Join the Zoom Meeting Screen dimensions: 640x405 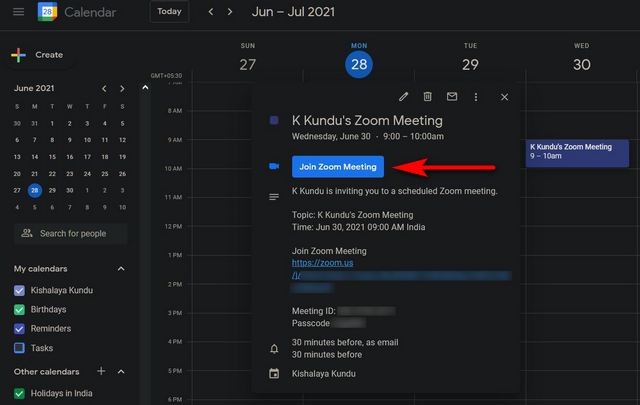pyautogui.click(x=338, y=167)
